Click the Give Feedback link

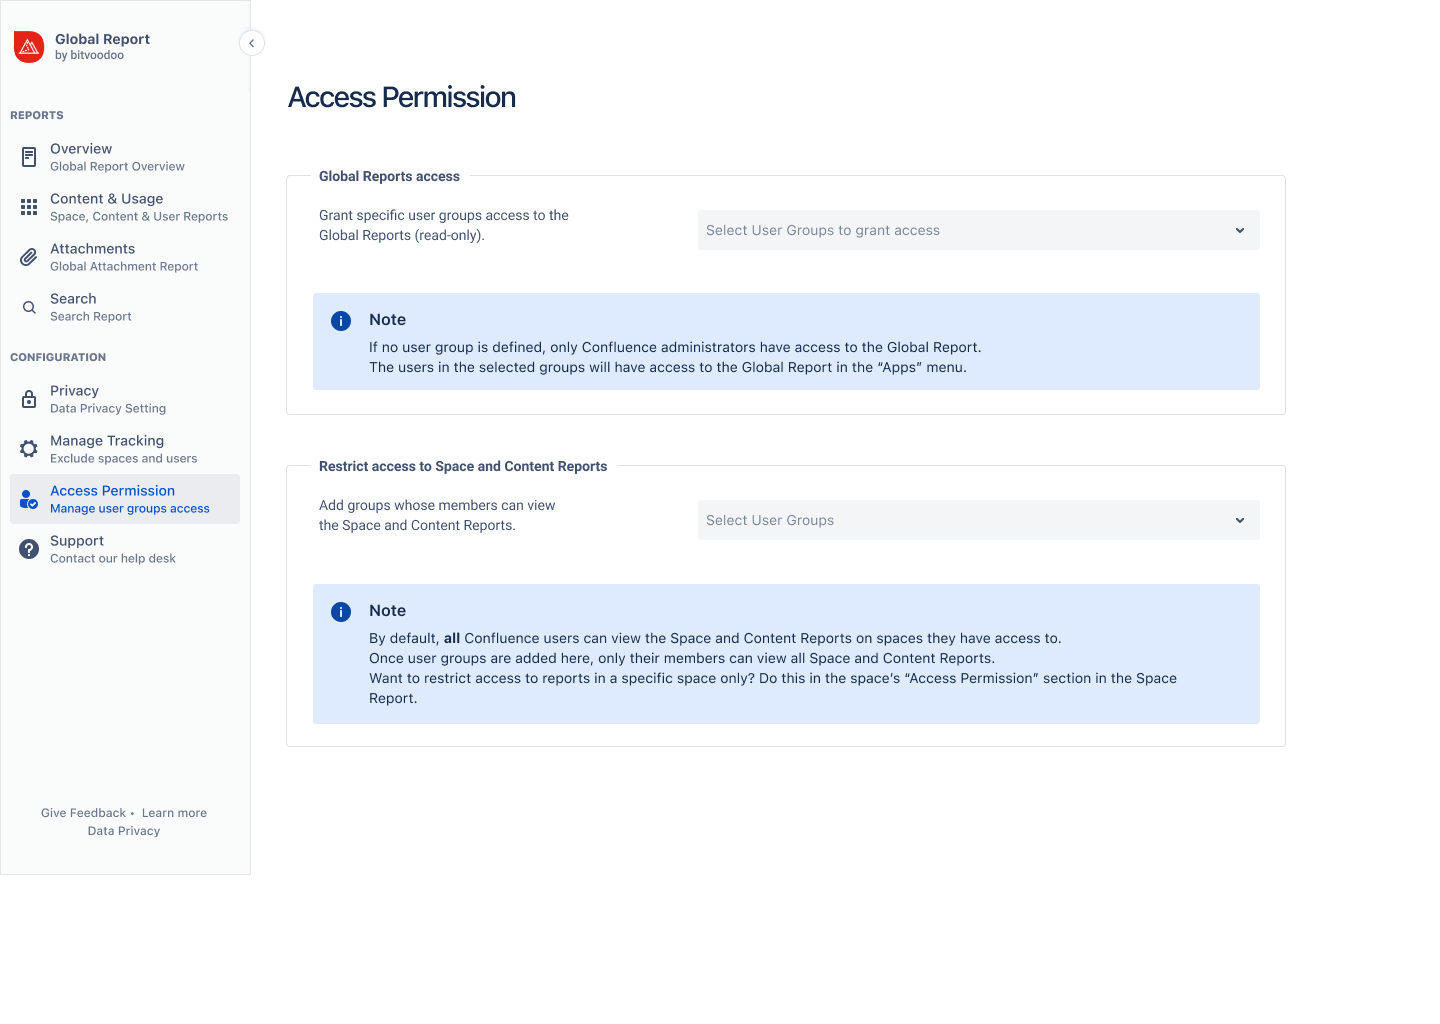point(83,812)
